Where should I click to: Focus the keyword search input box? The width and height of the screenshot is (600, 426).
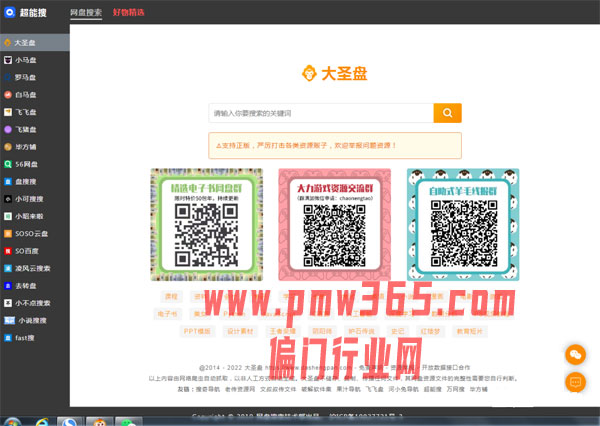click(x=321, y=113)
